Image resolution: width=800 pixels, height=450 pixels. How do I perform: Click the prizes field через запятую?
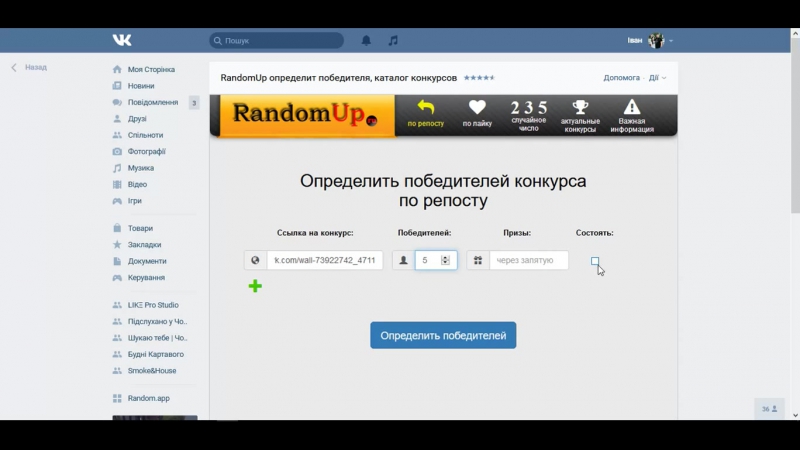click(529, 260)
